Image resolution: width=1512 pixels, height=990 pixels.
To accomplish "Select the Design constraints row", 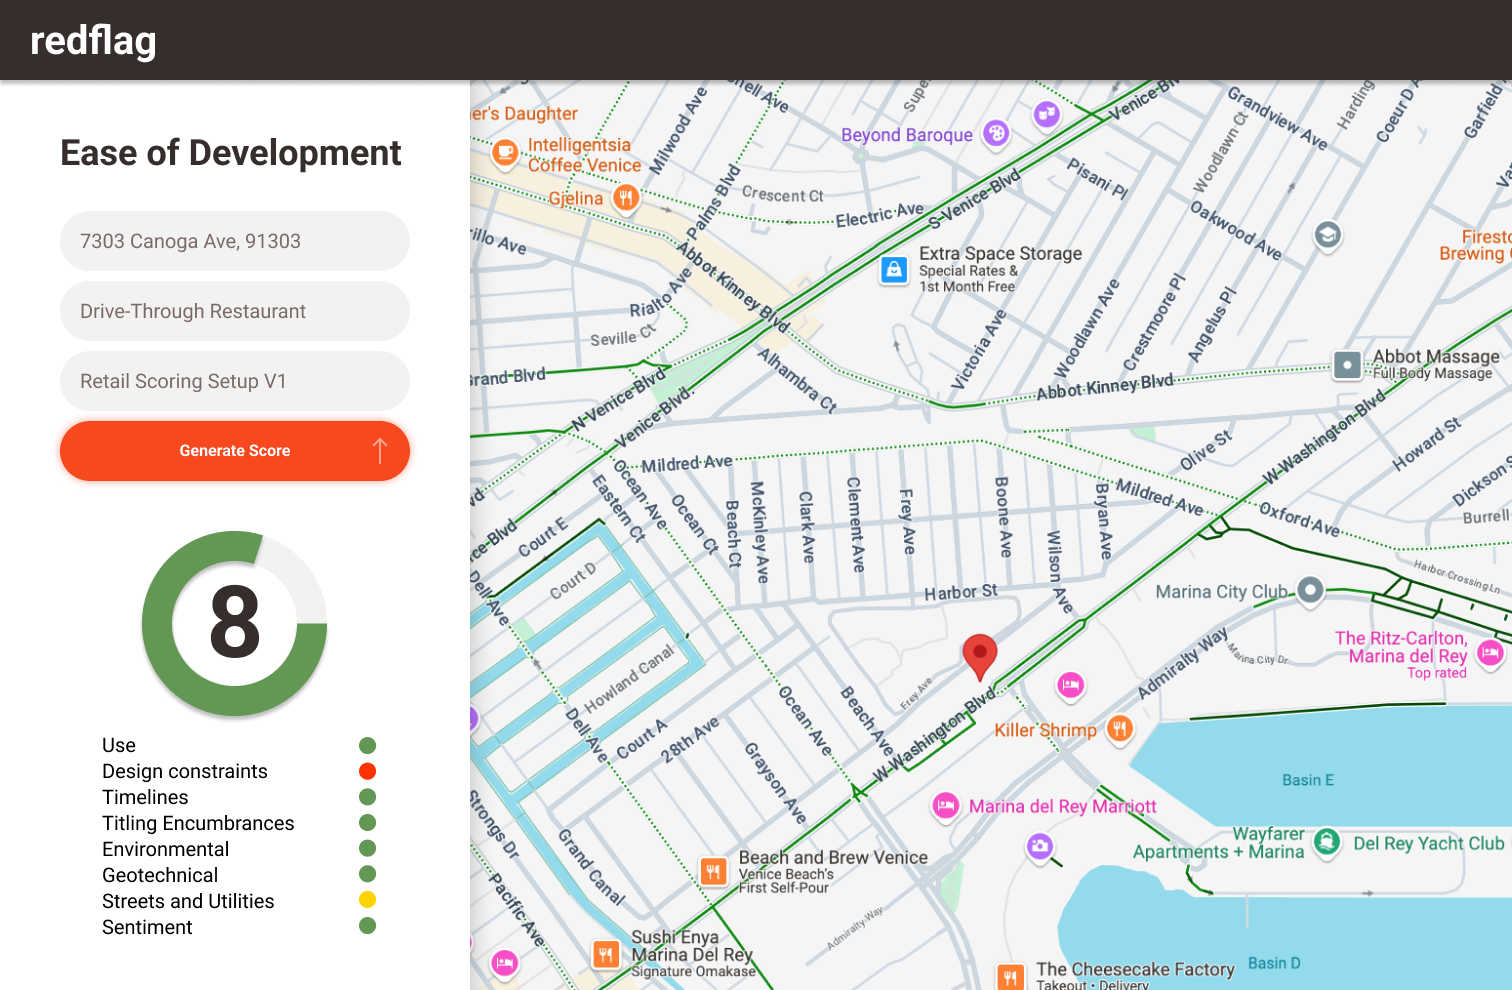I will [x=238, y=771].
